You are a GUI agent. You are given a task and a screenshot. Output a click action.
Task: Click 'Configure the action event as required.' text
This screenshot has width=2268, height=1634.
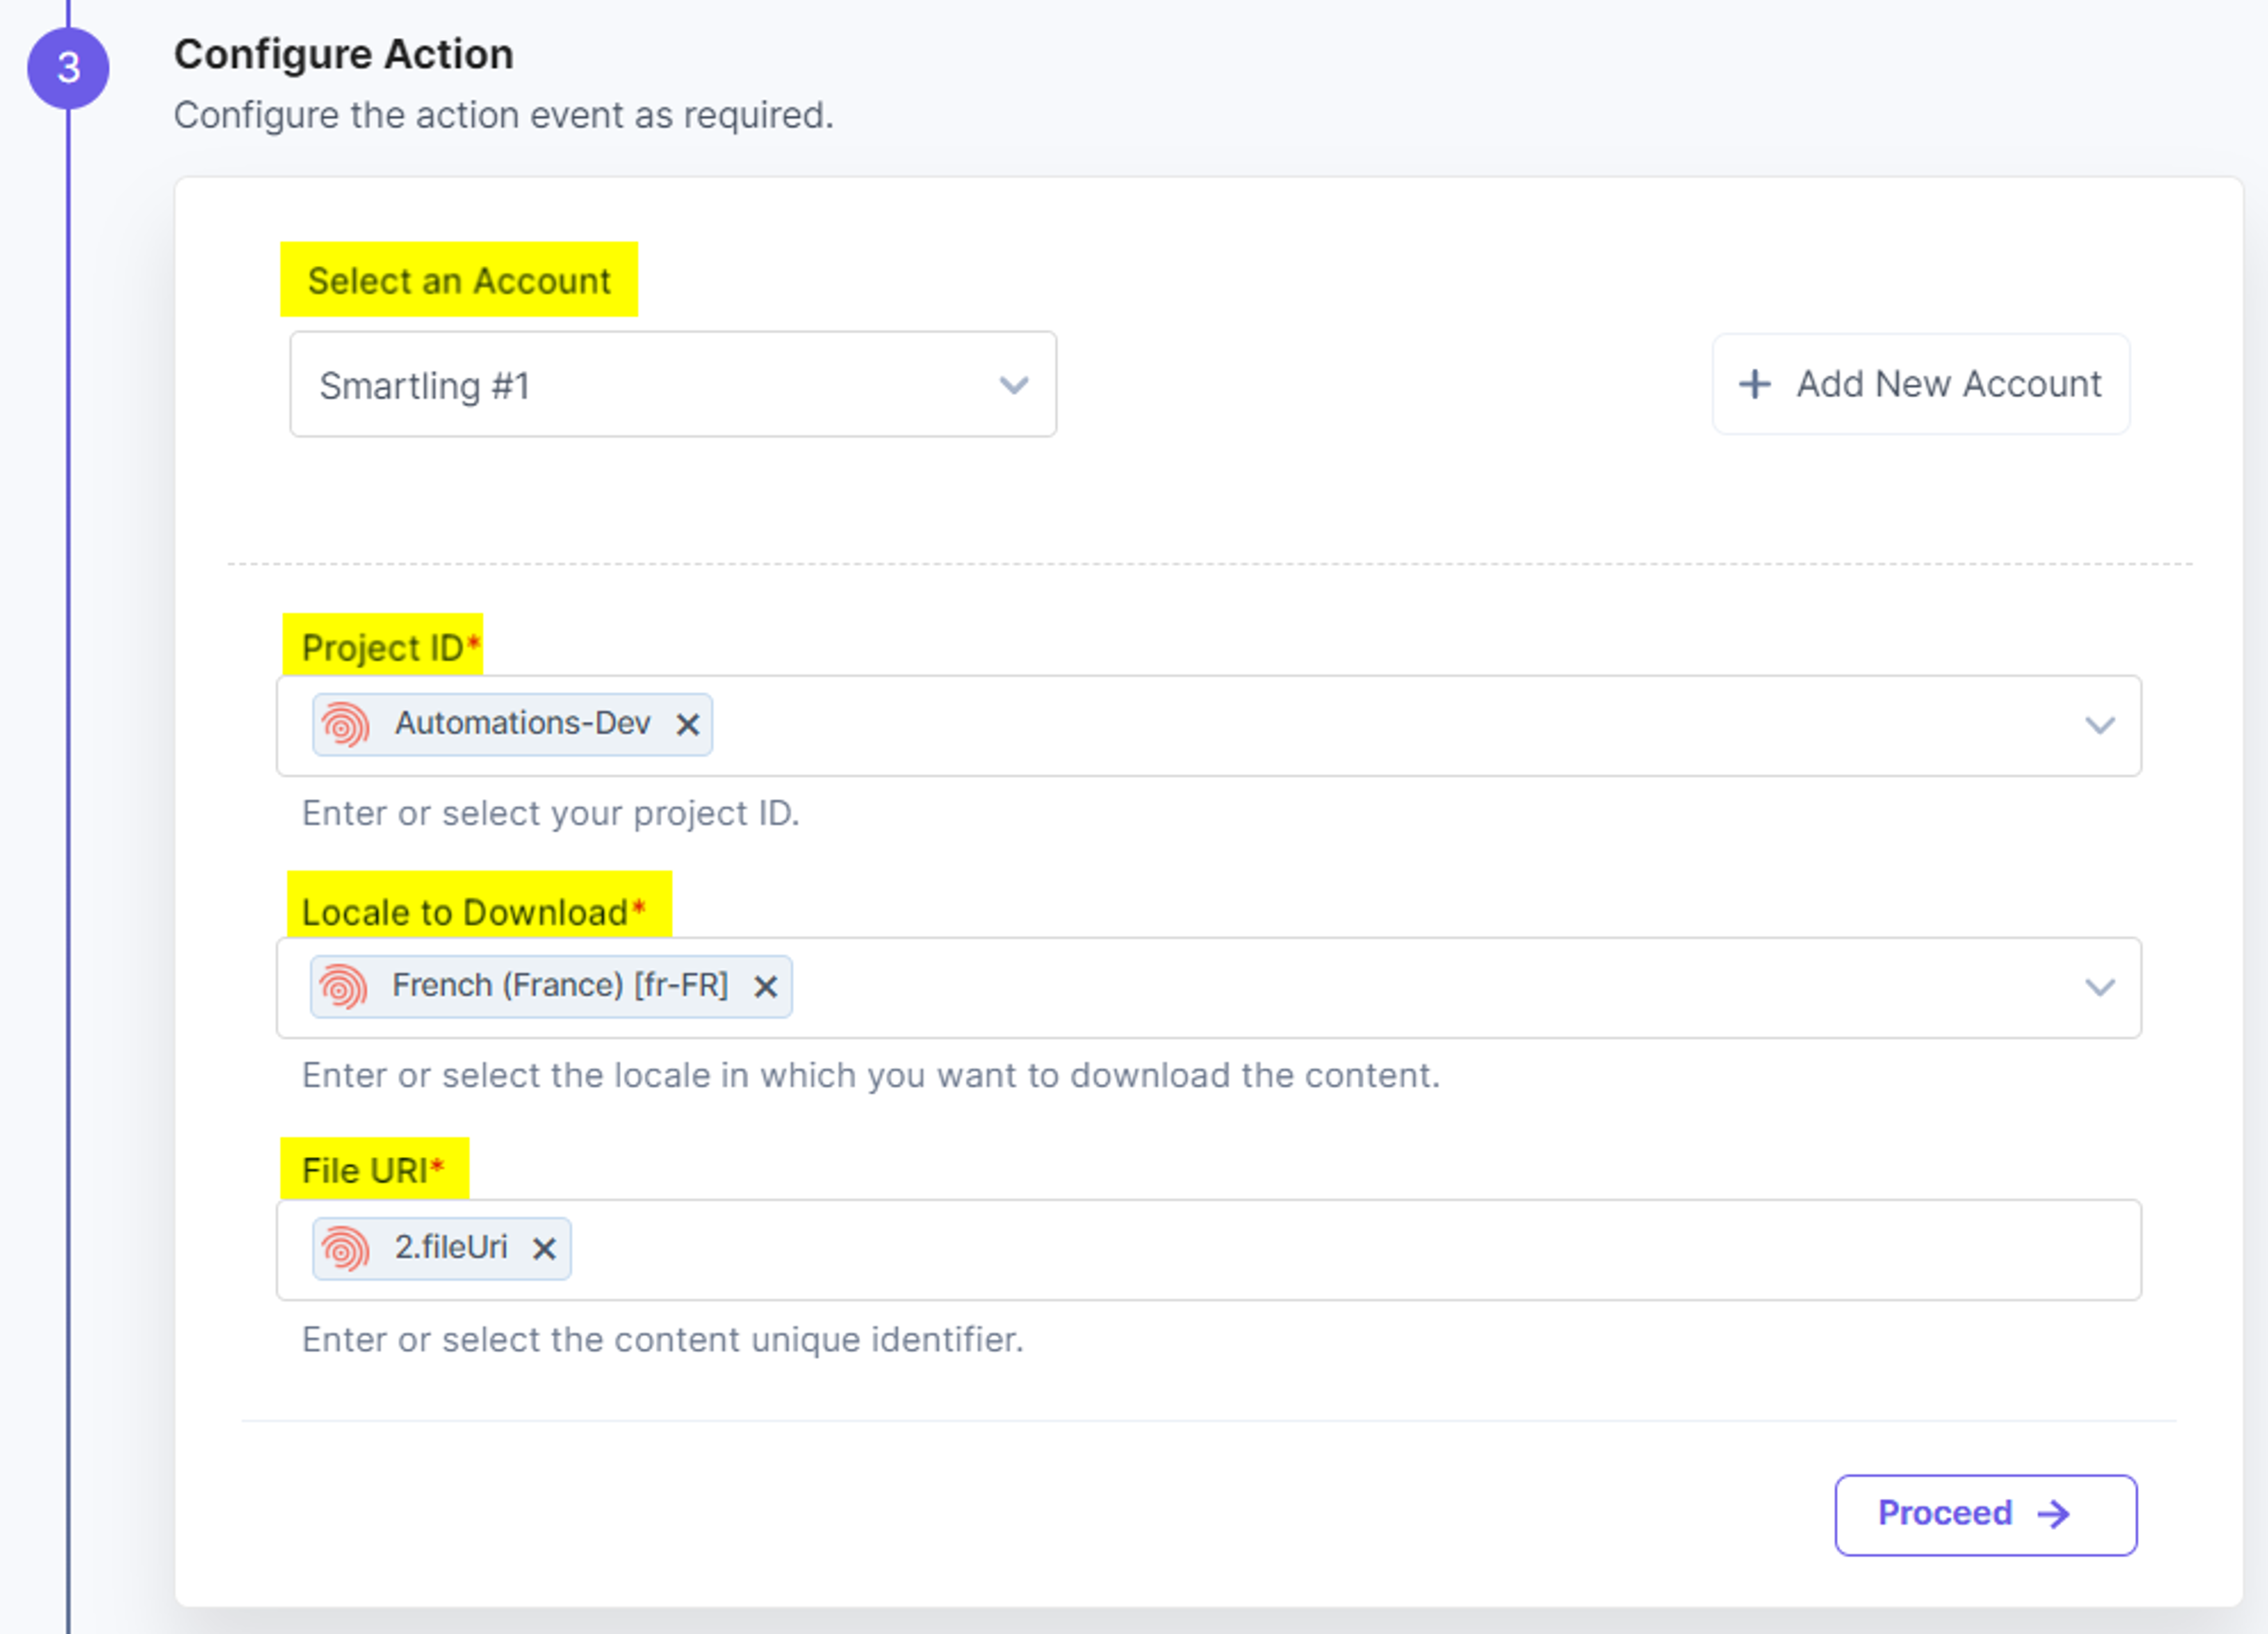click(504, 115)
